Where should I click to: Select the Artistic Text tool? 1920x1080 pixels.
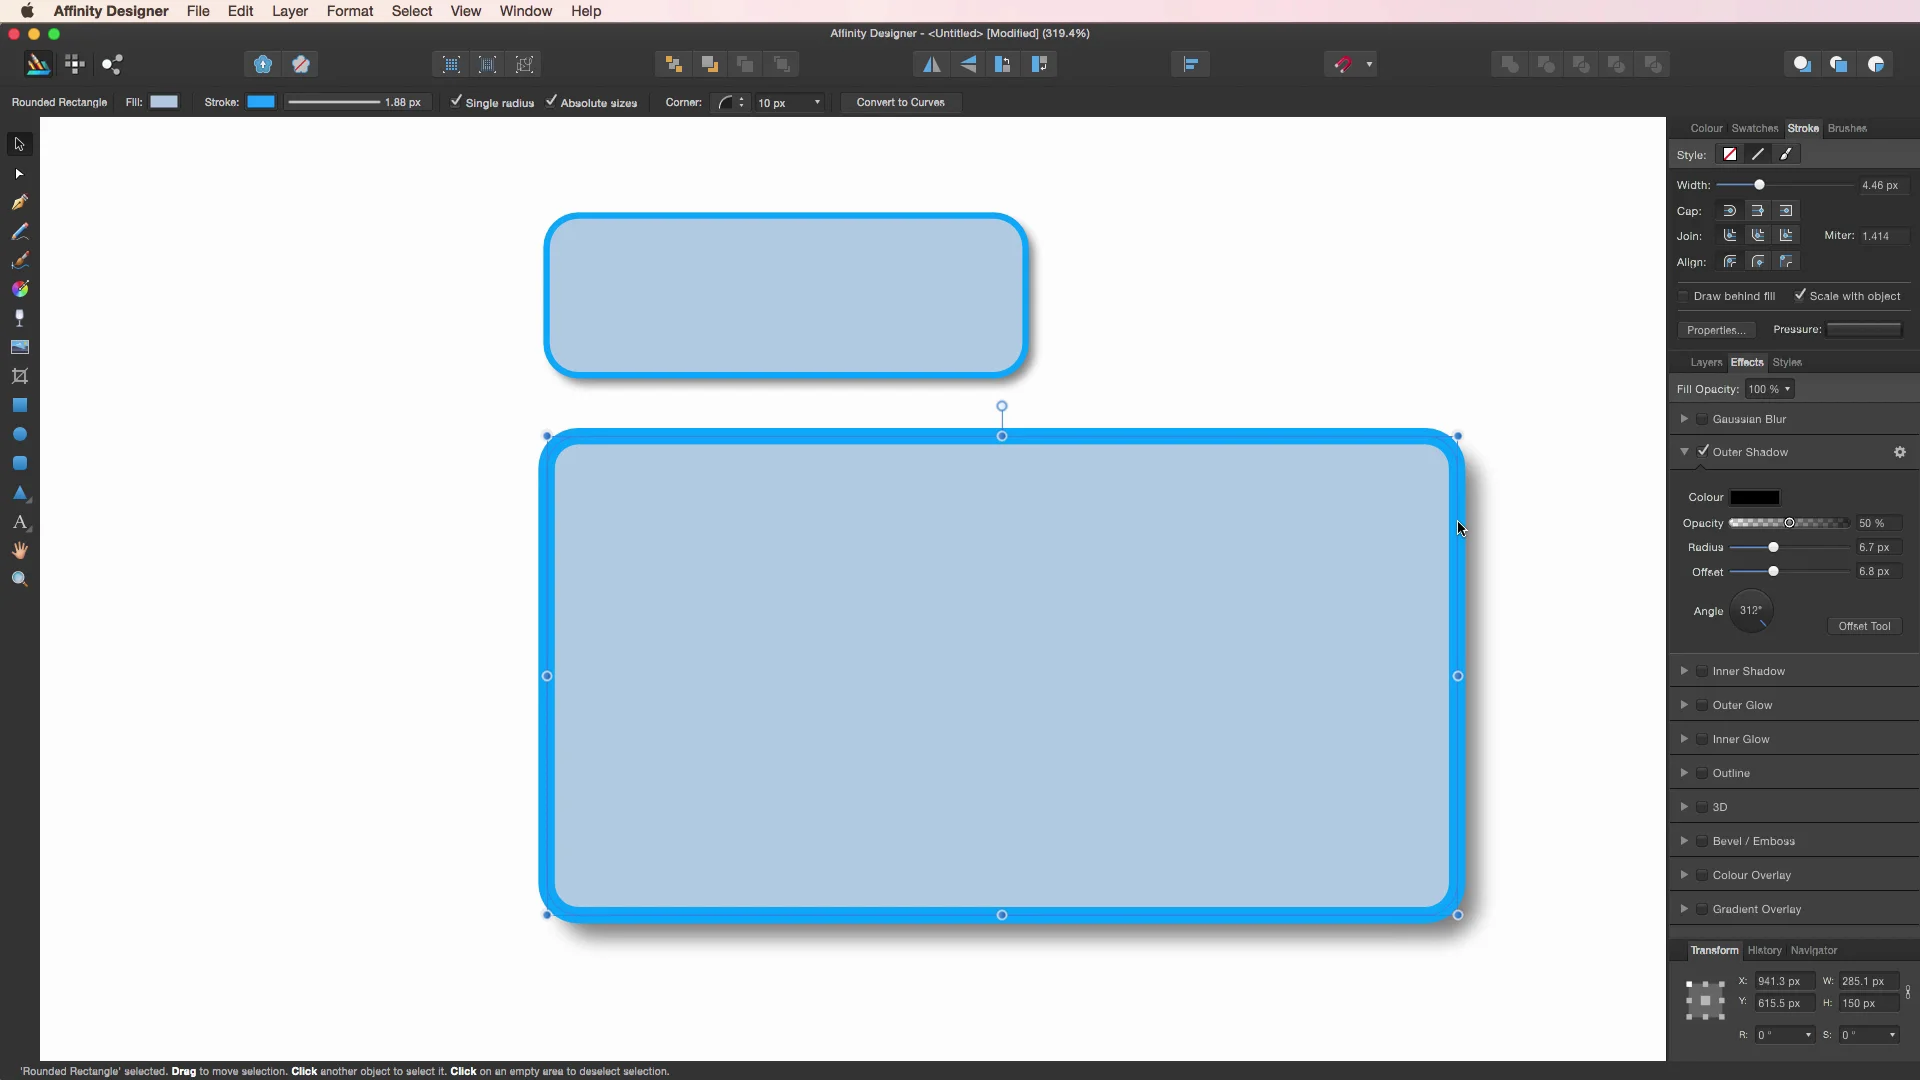point(19,522)
